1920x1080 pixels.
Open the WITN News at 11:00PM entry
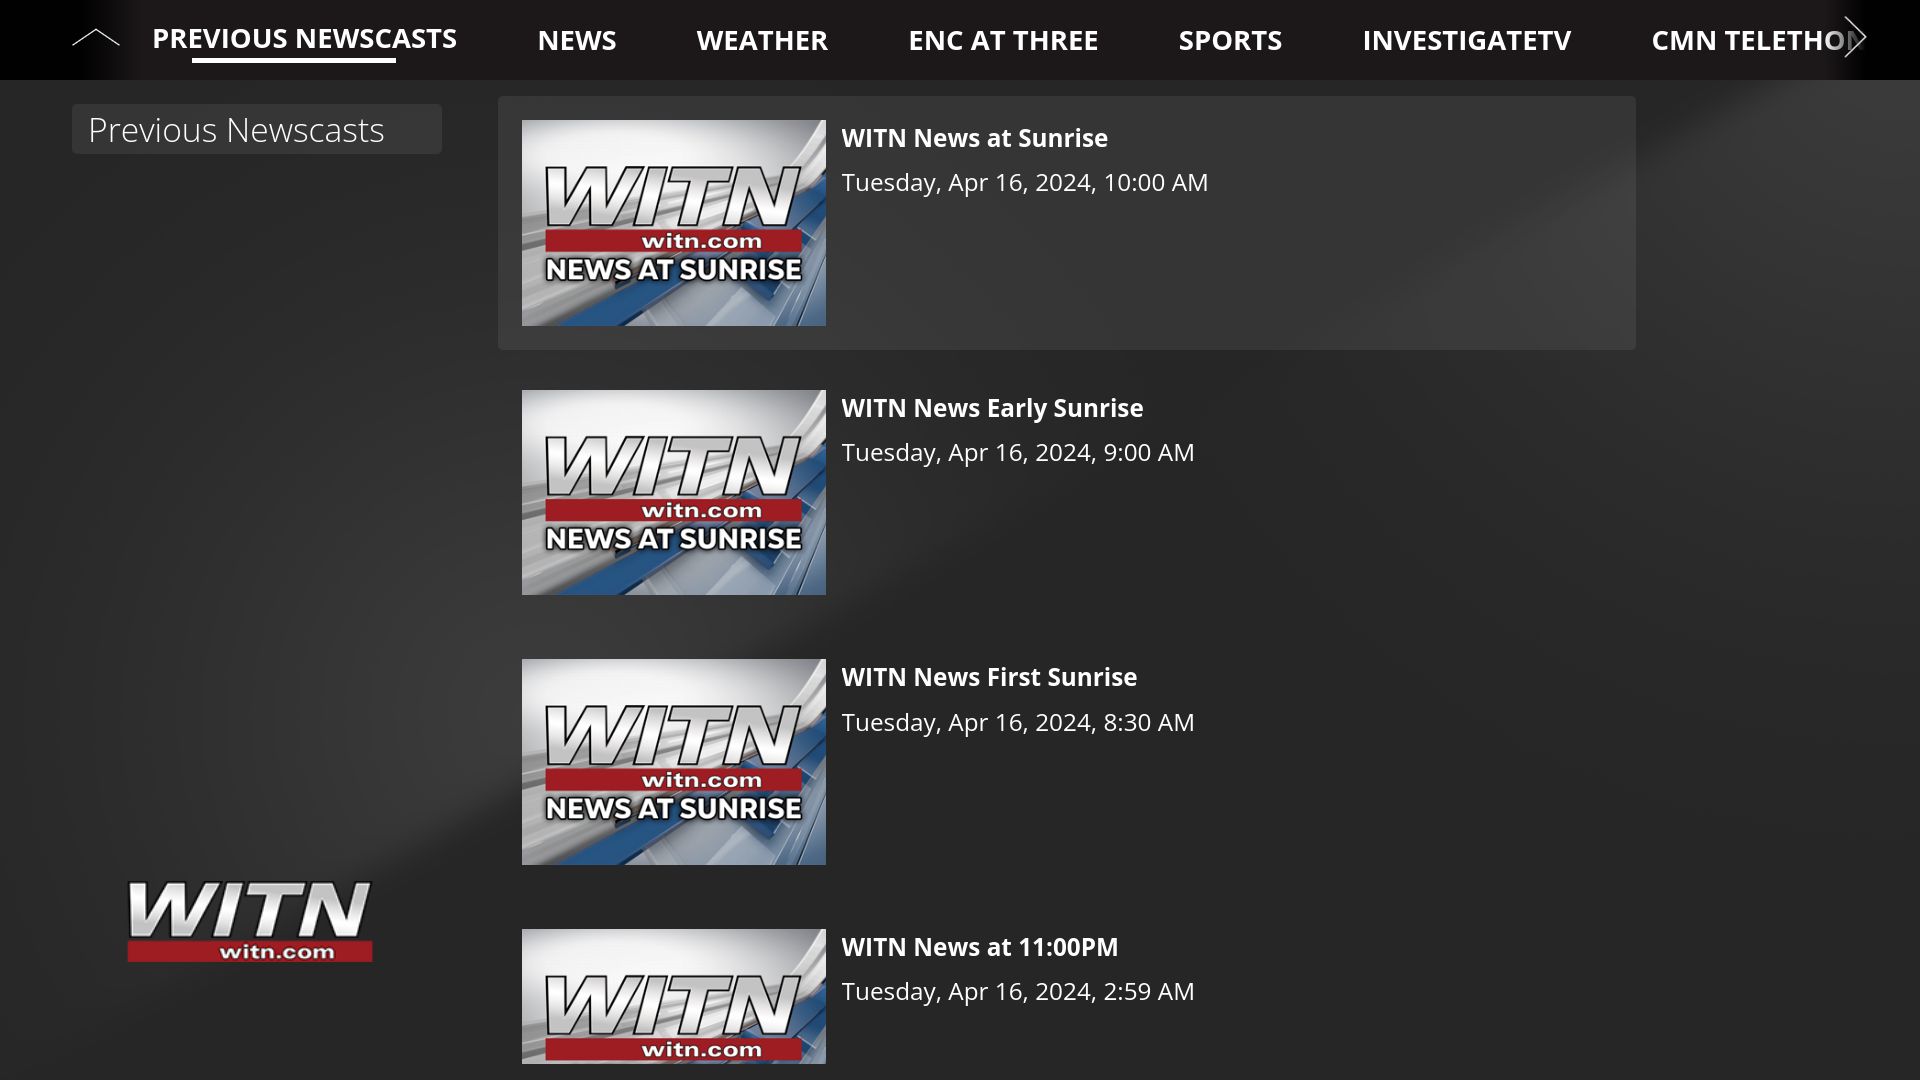click(980, 947)
